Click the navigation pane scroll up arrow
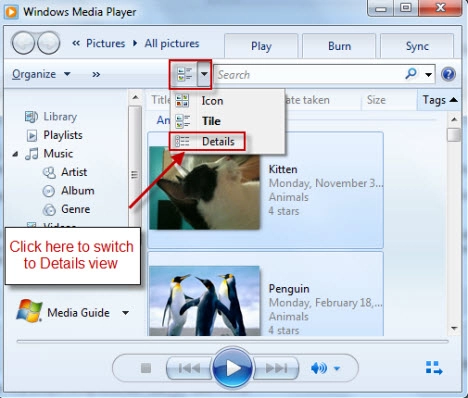Viewport: 468px width, 398px height. coord(135,97)
